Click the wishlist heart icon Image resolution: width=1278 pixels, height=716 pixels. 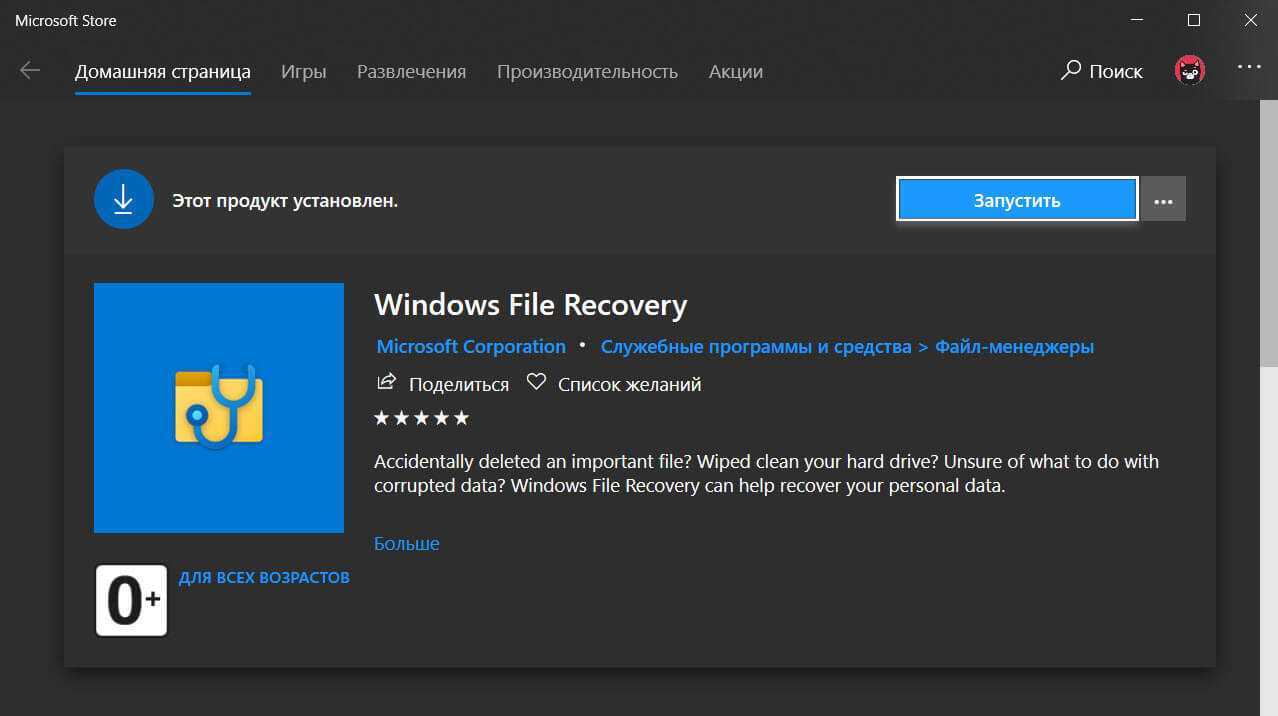click(x=536, y=383)
